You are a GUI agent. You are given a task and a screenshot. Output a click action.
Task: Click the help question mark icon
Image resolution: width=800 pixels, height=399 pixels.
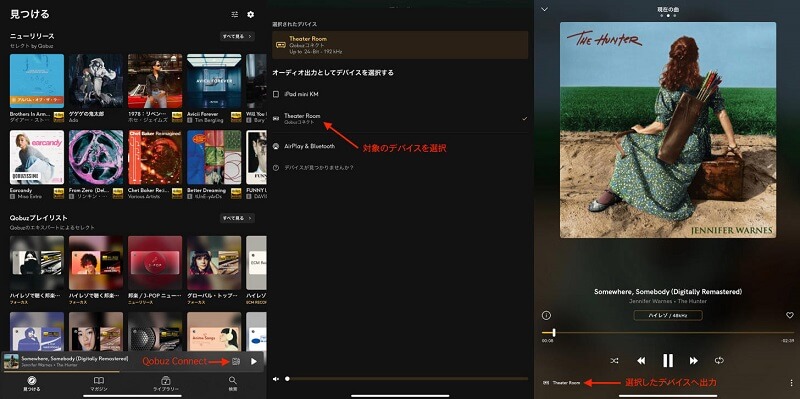pyautogui.click(x=276, y=167)
